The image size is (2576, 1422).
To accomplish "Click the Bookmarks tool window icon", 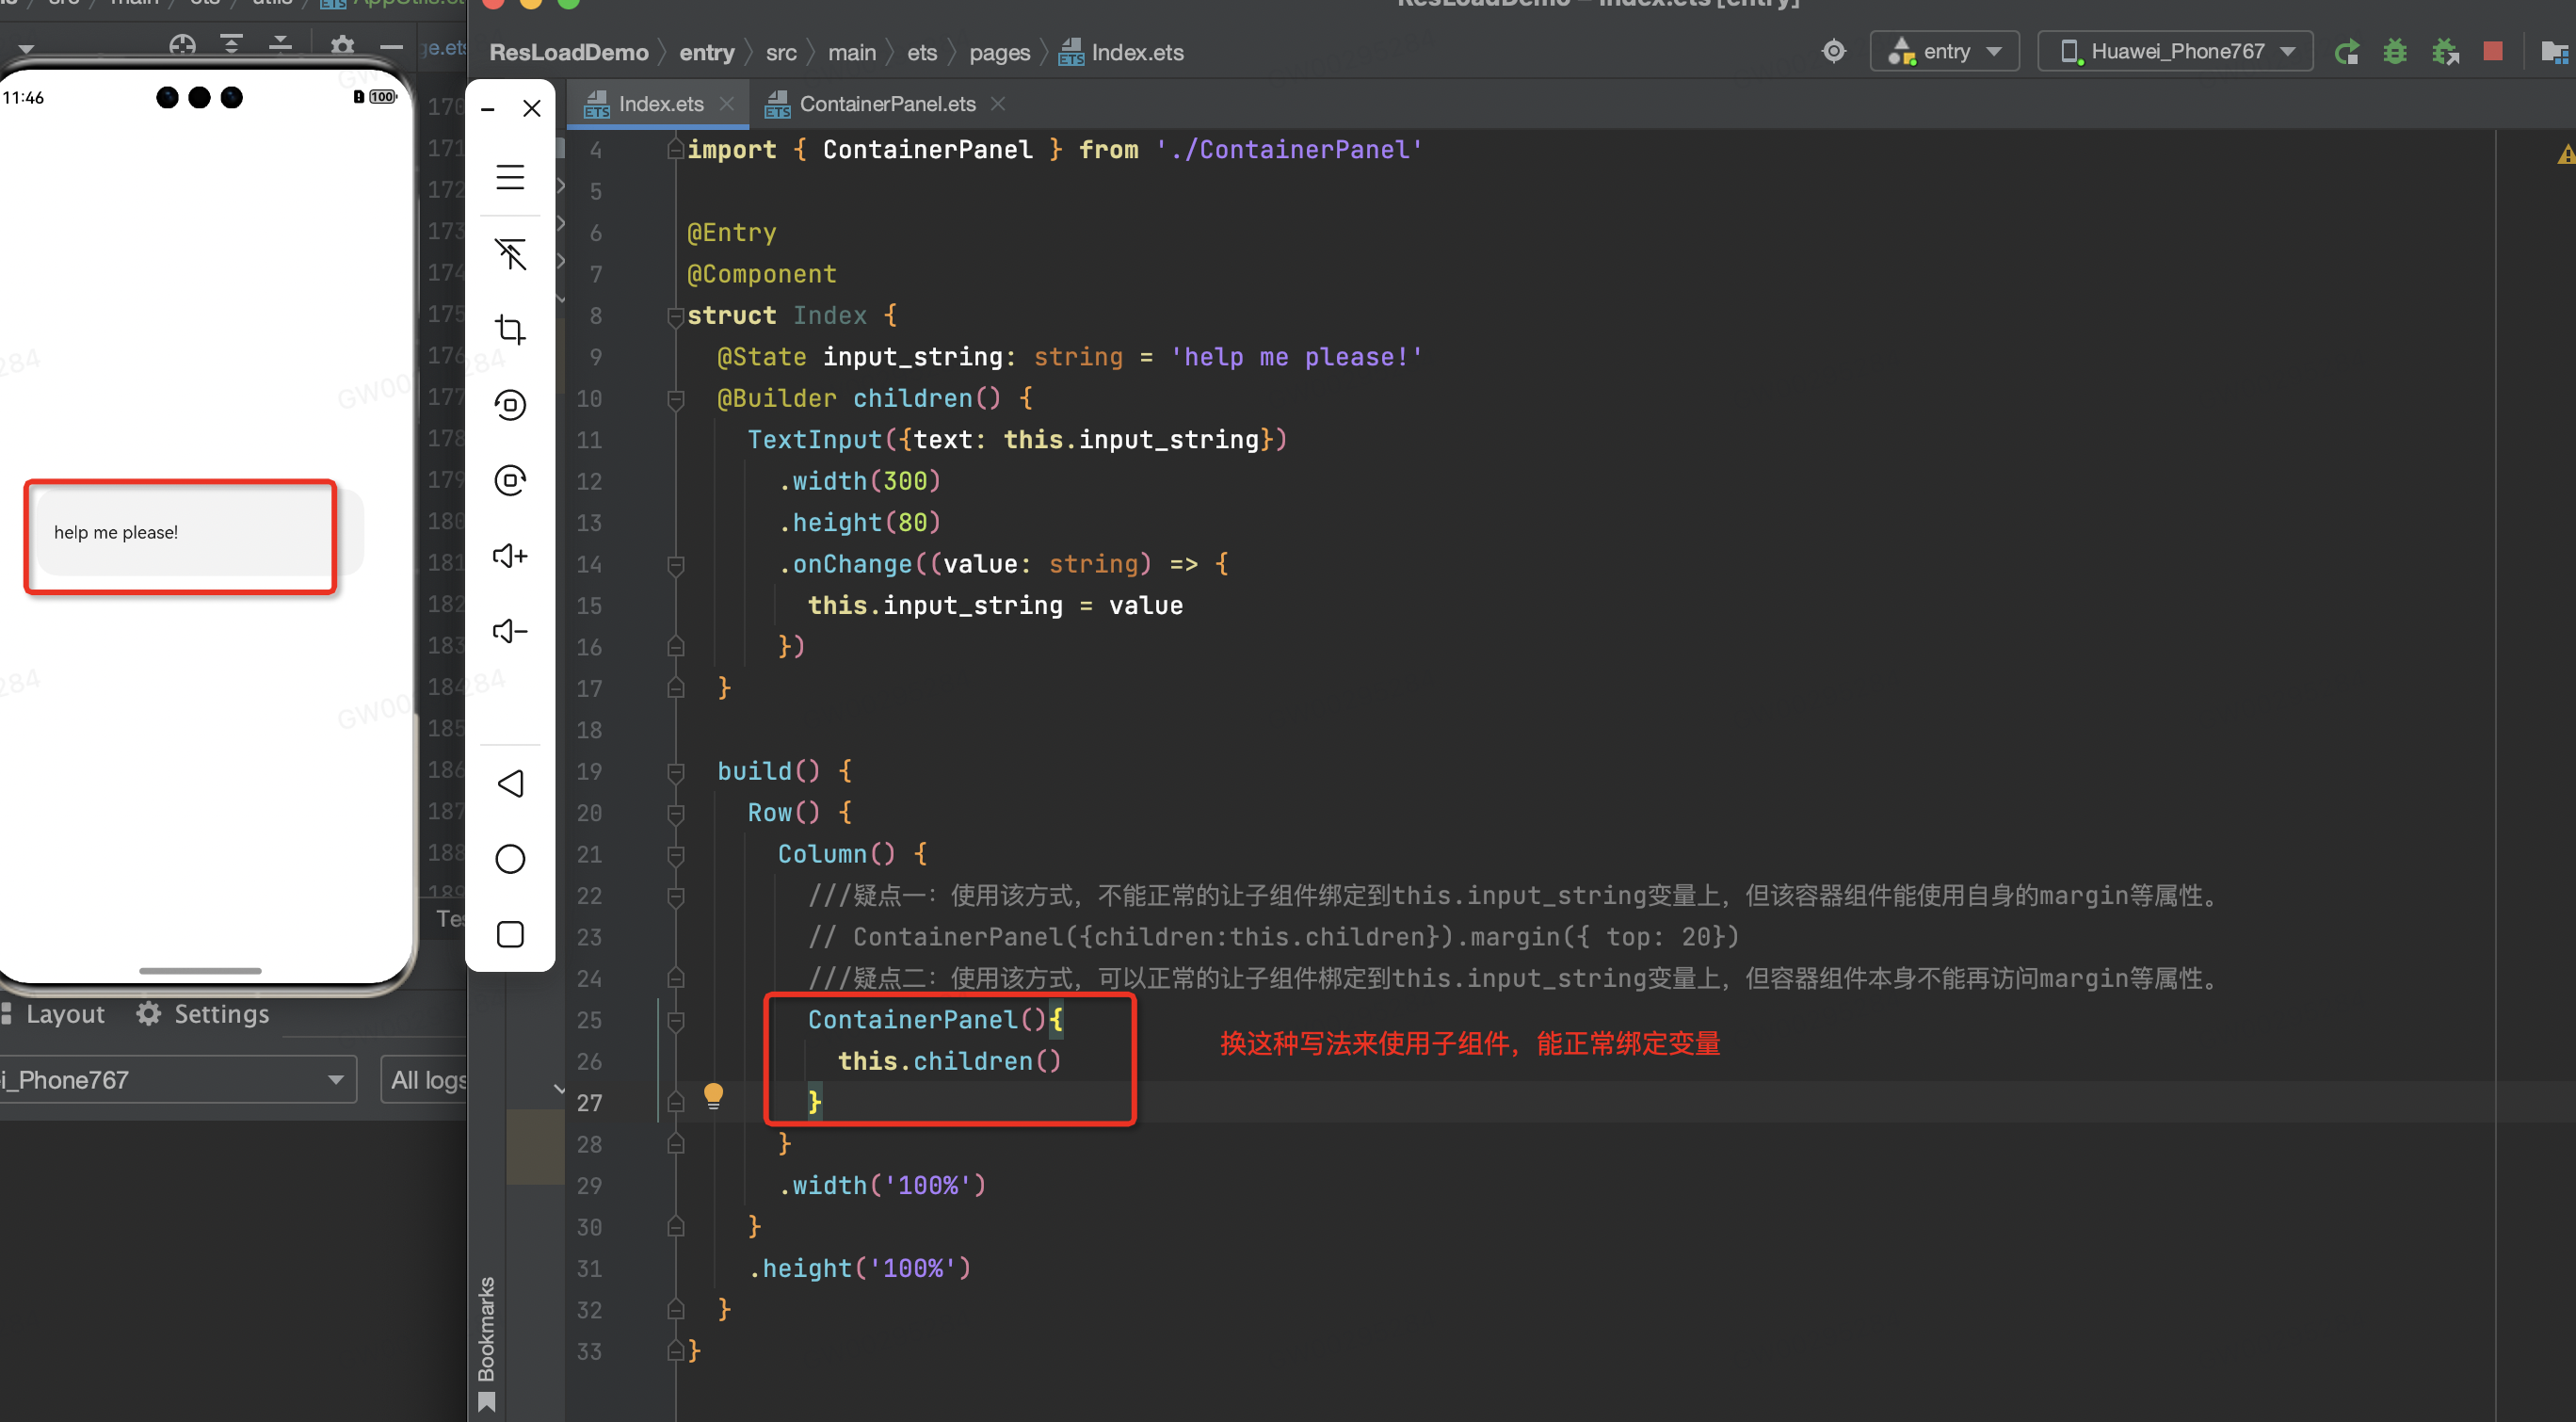I will pos(487,1402).
